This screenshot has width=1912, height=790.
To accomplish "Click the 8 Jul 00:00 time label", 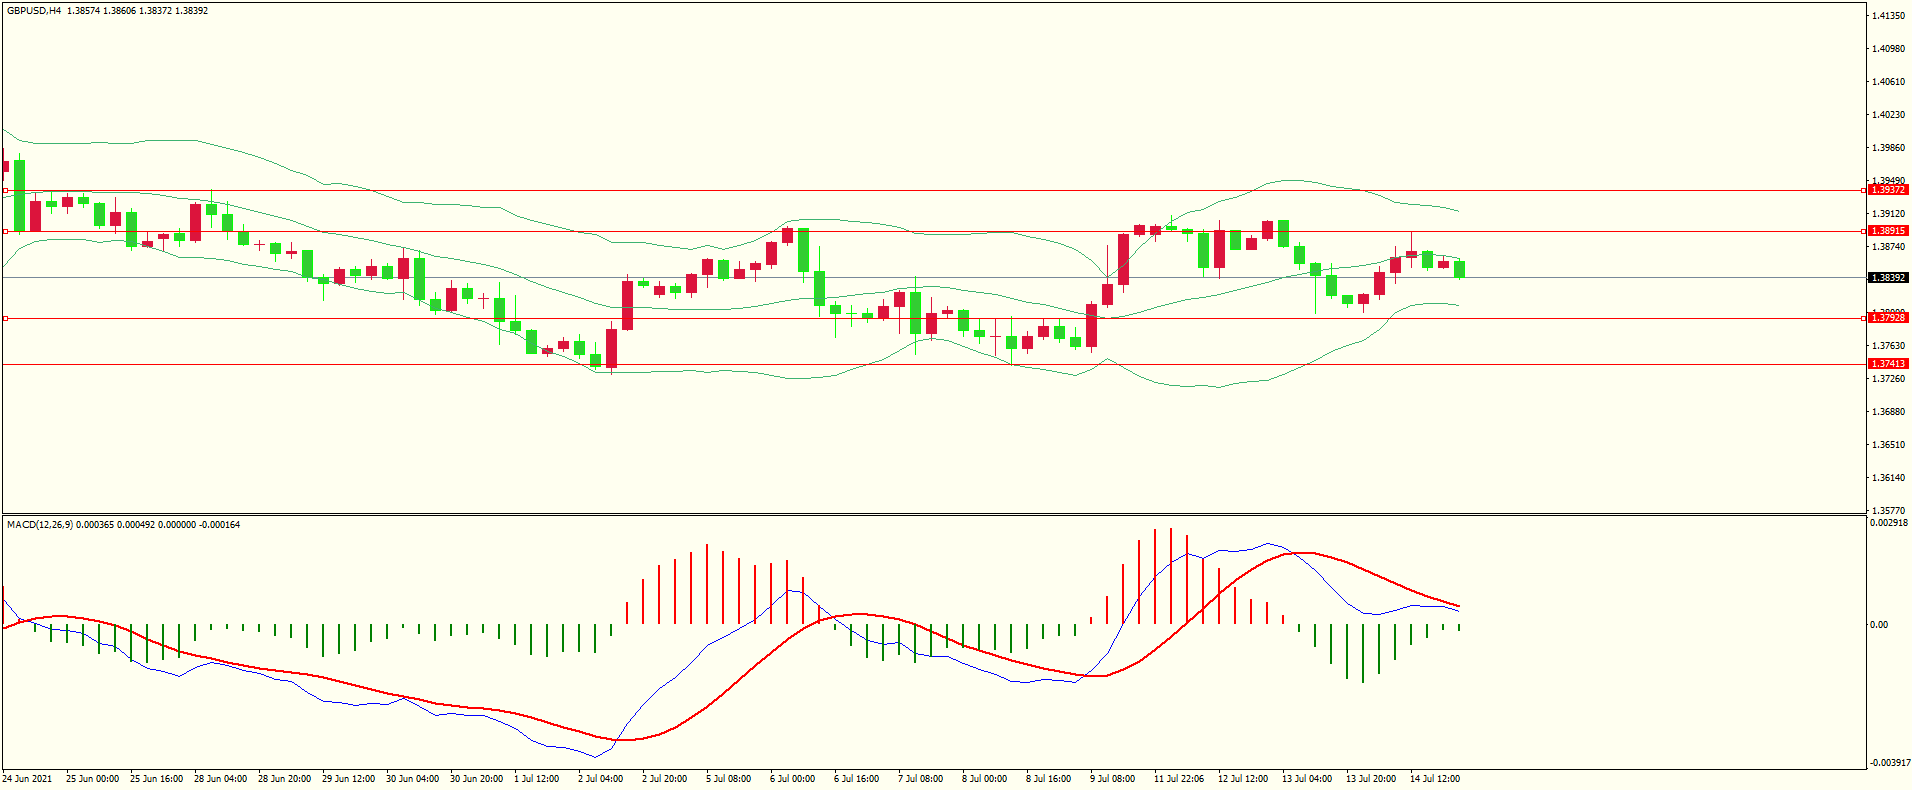I will point(984,779).
